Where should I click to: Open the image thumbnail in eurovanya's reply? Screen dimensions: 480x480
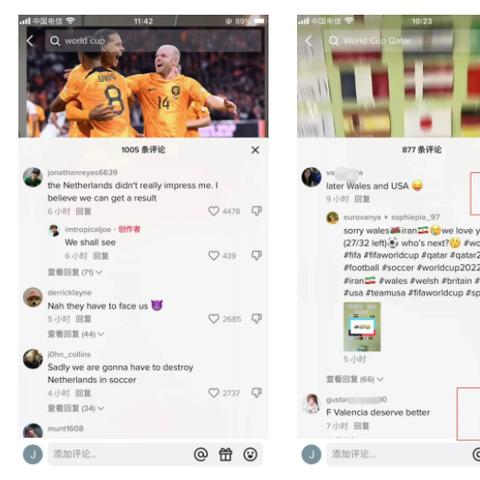tap(362, 327)
